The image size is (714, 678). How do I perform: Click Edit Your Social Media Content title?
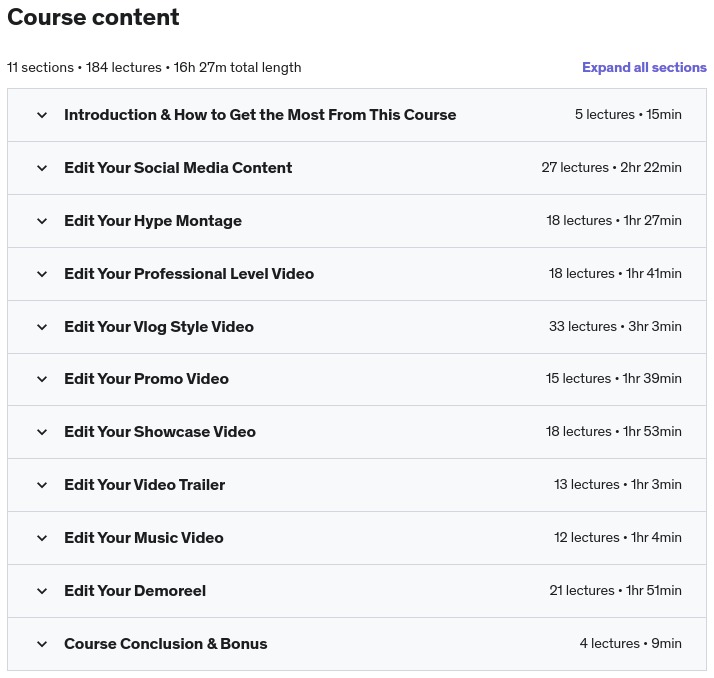coord(178,168)
